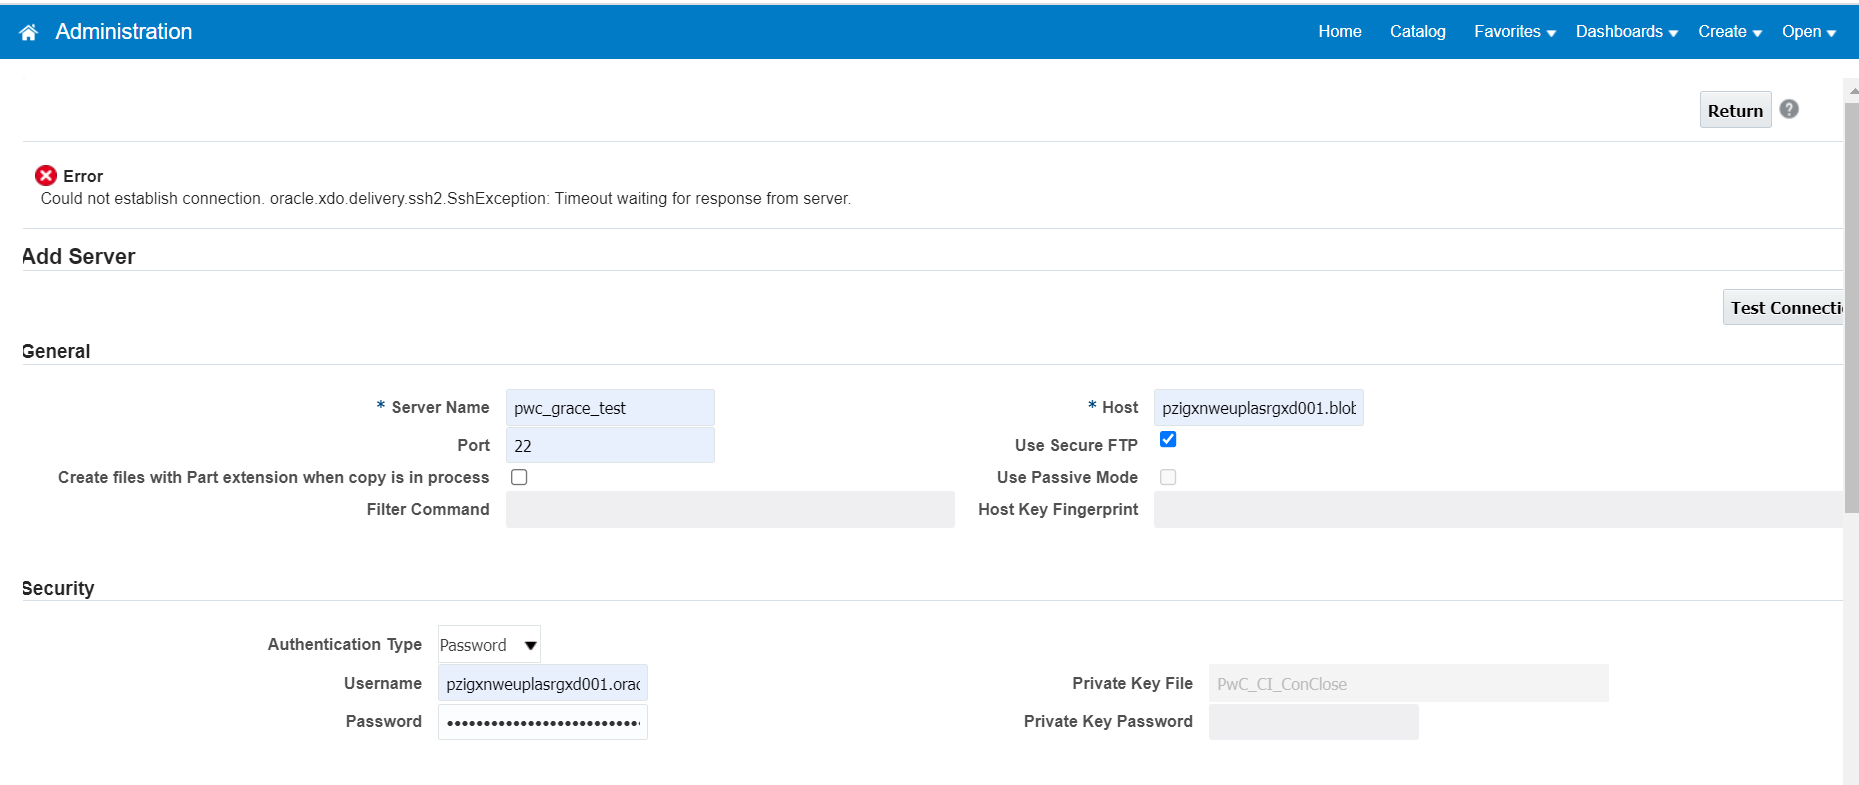Click into the Port field
The width and height of the screenshot is (1859, 785).
point(610,446)
